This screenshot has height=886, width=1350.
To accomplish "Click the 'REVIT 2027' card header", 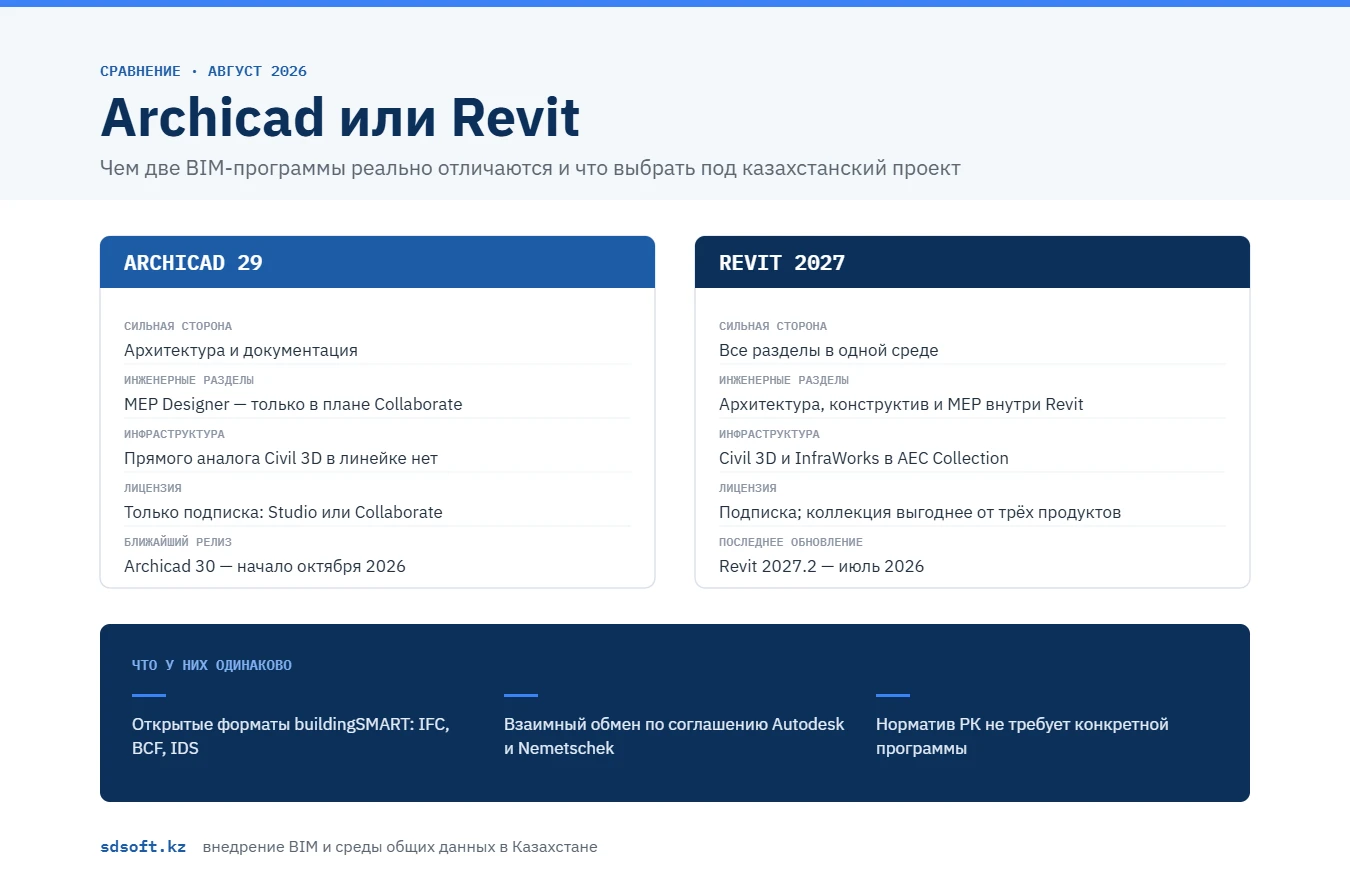I will coord(972,262).
